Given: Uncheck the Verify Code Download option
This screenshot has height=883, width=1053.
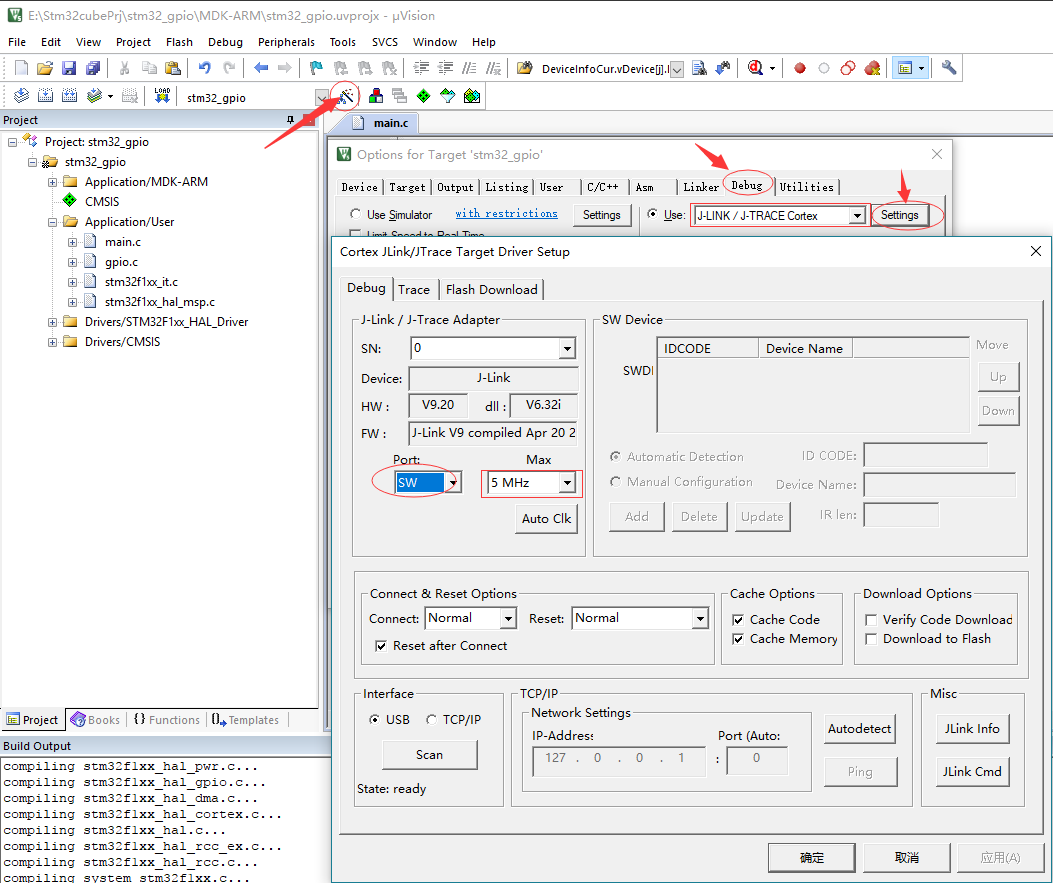Looking at the screenshot, I should pos(871,619).
